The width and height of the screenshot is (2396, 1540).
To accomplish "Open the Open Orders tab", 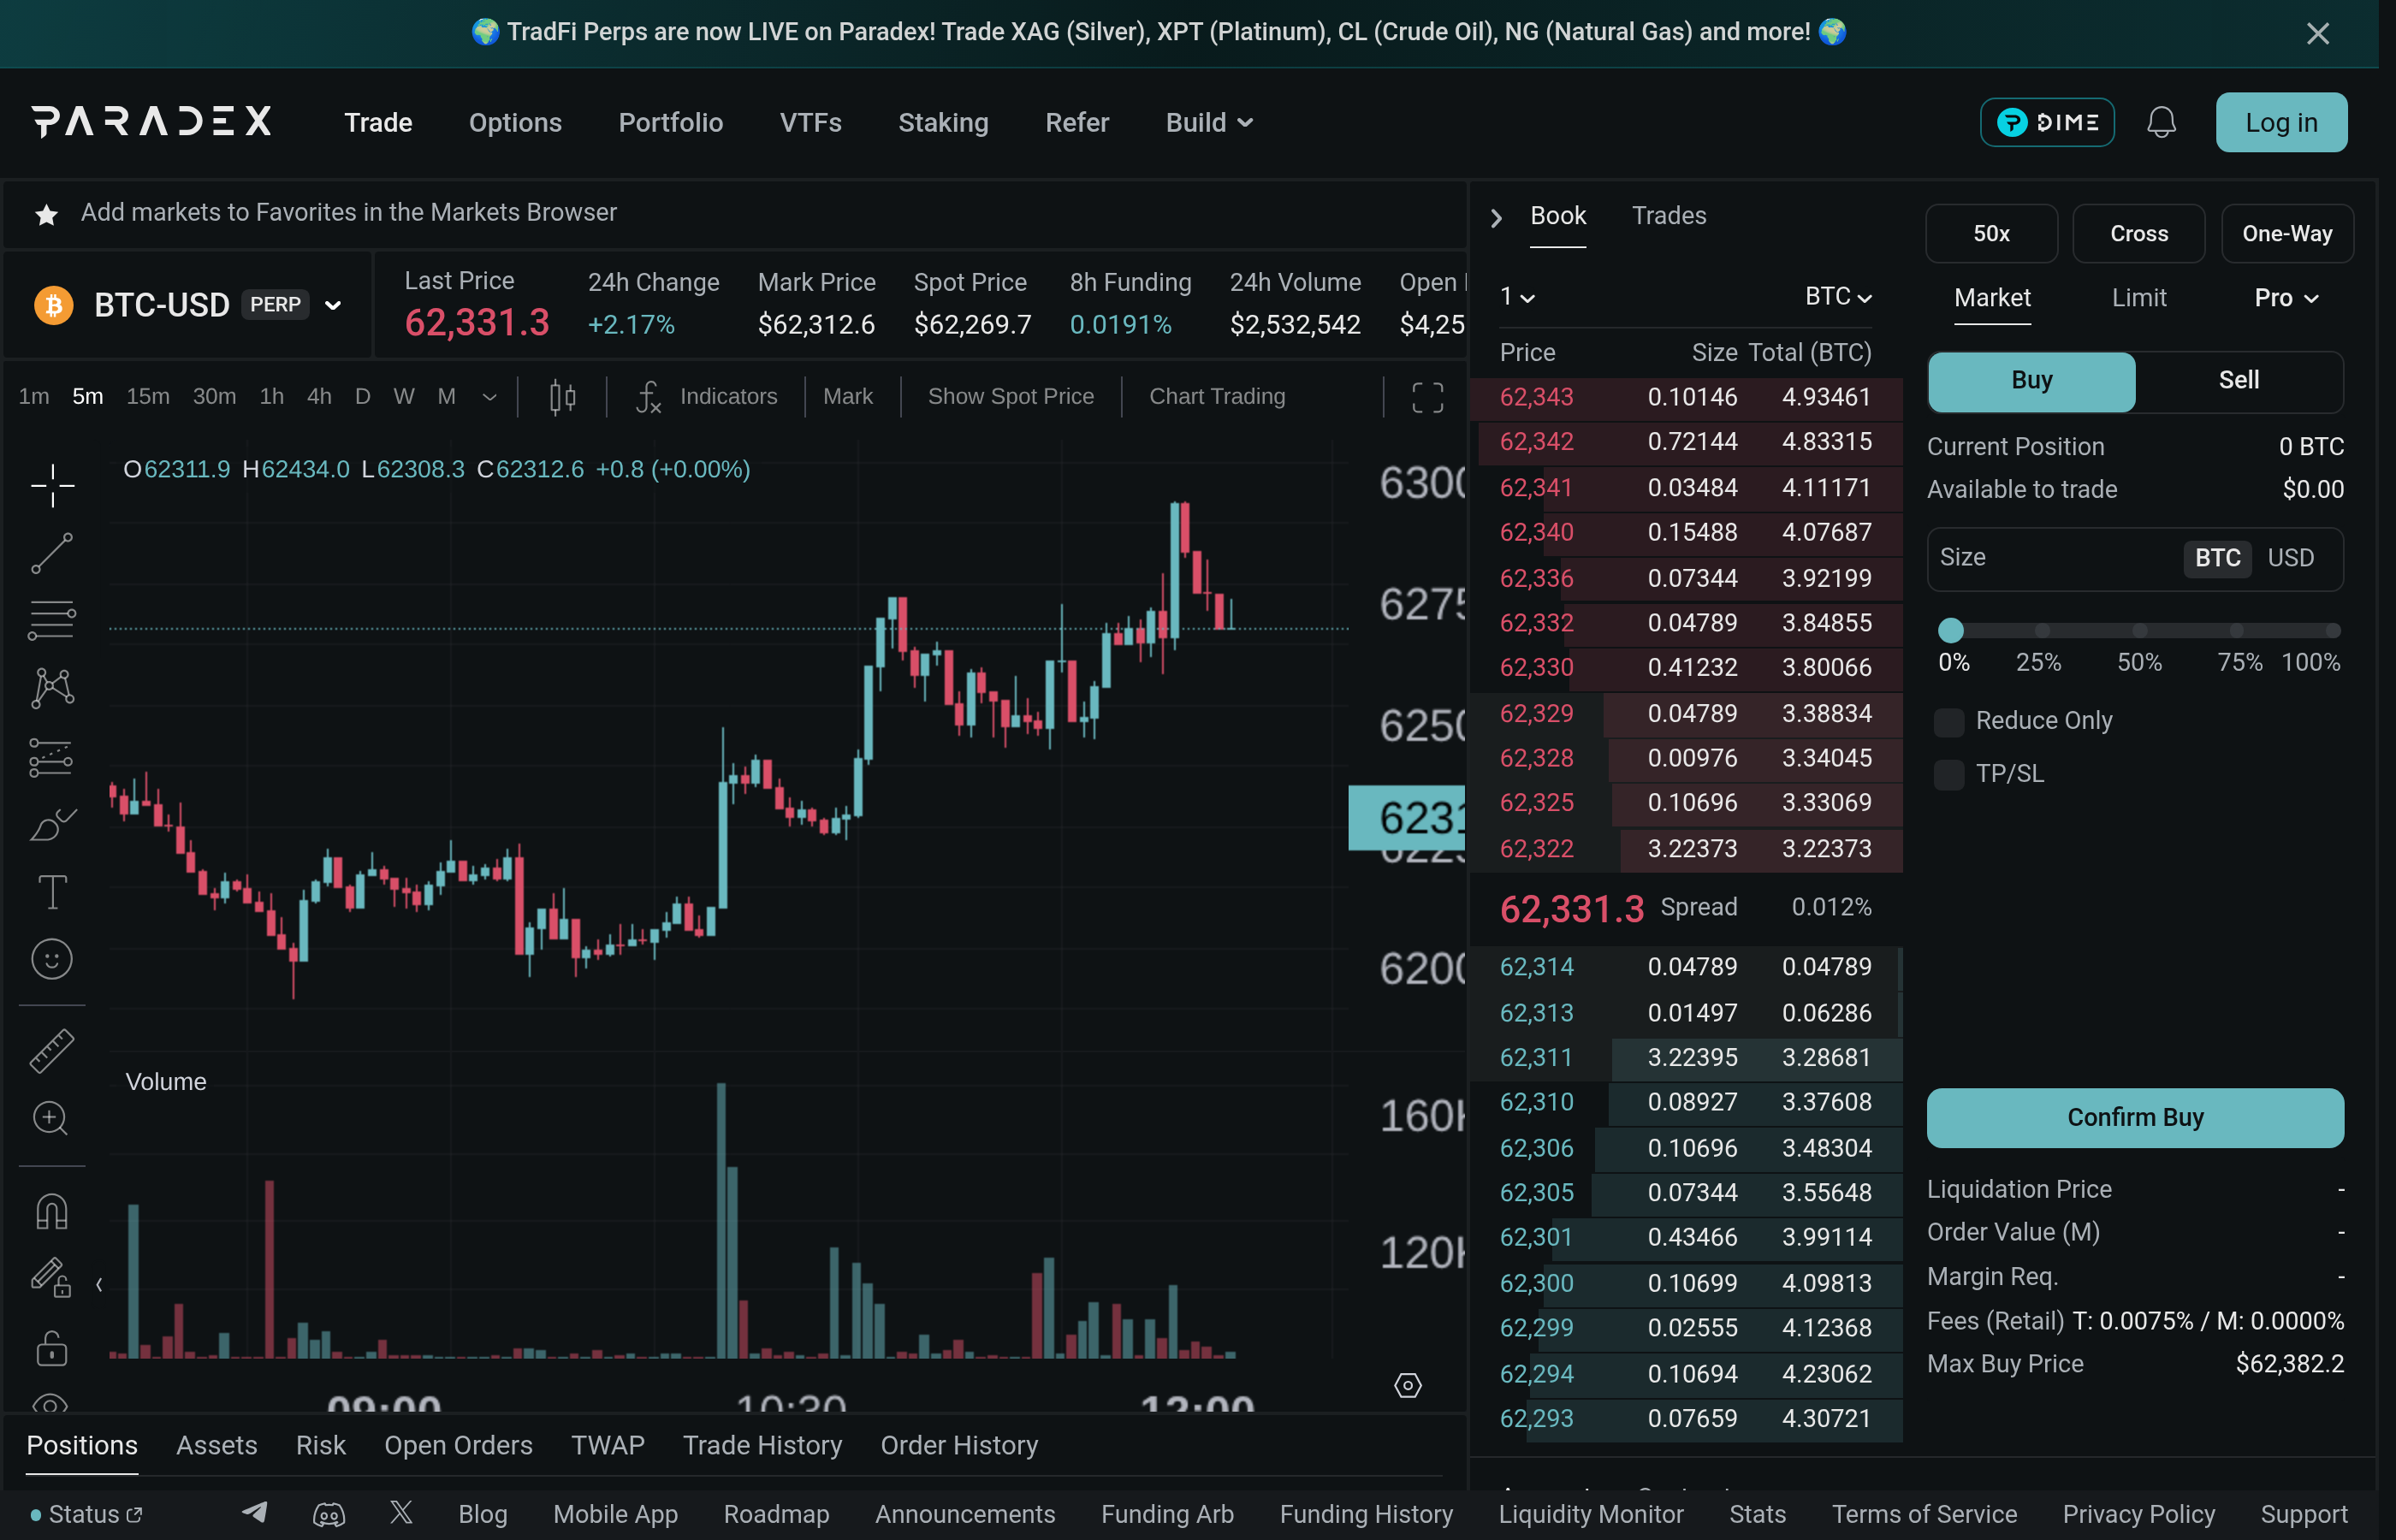I will (x=458, y=1445).
